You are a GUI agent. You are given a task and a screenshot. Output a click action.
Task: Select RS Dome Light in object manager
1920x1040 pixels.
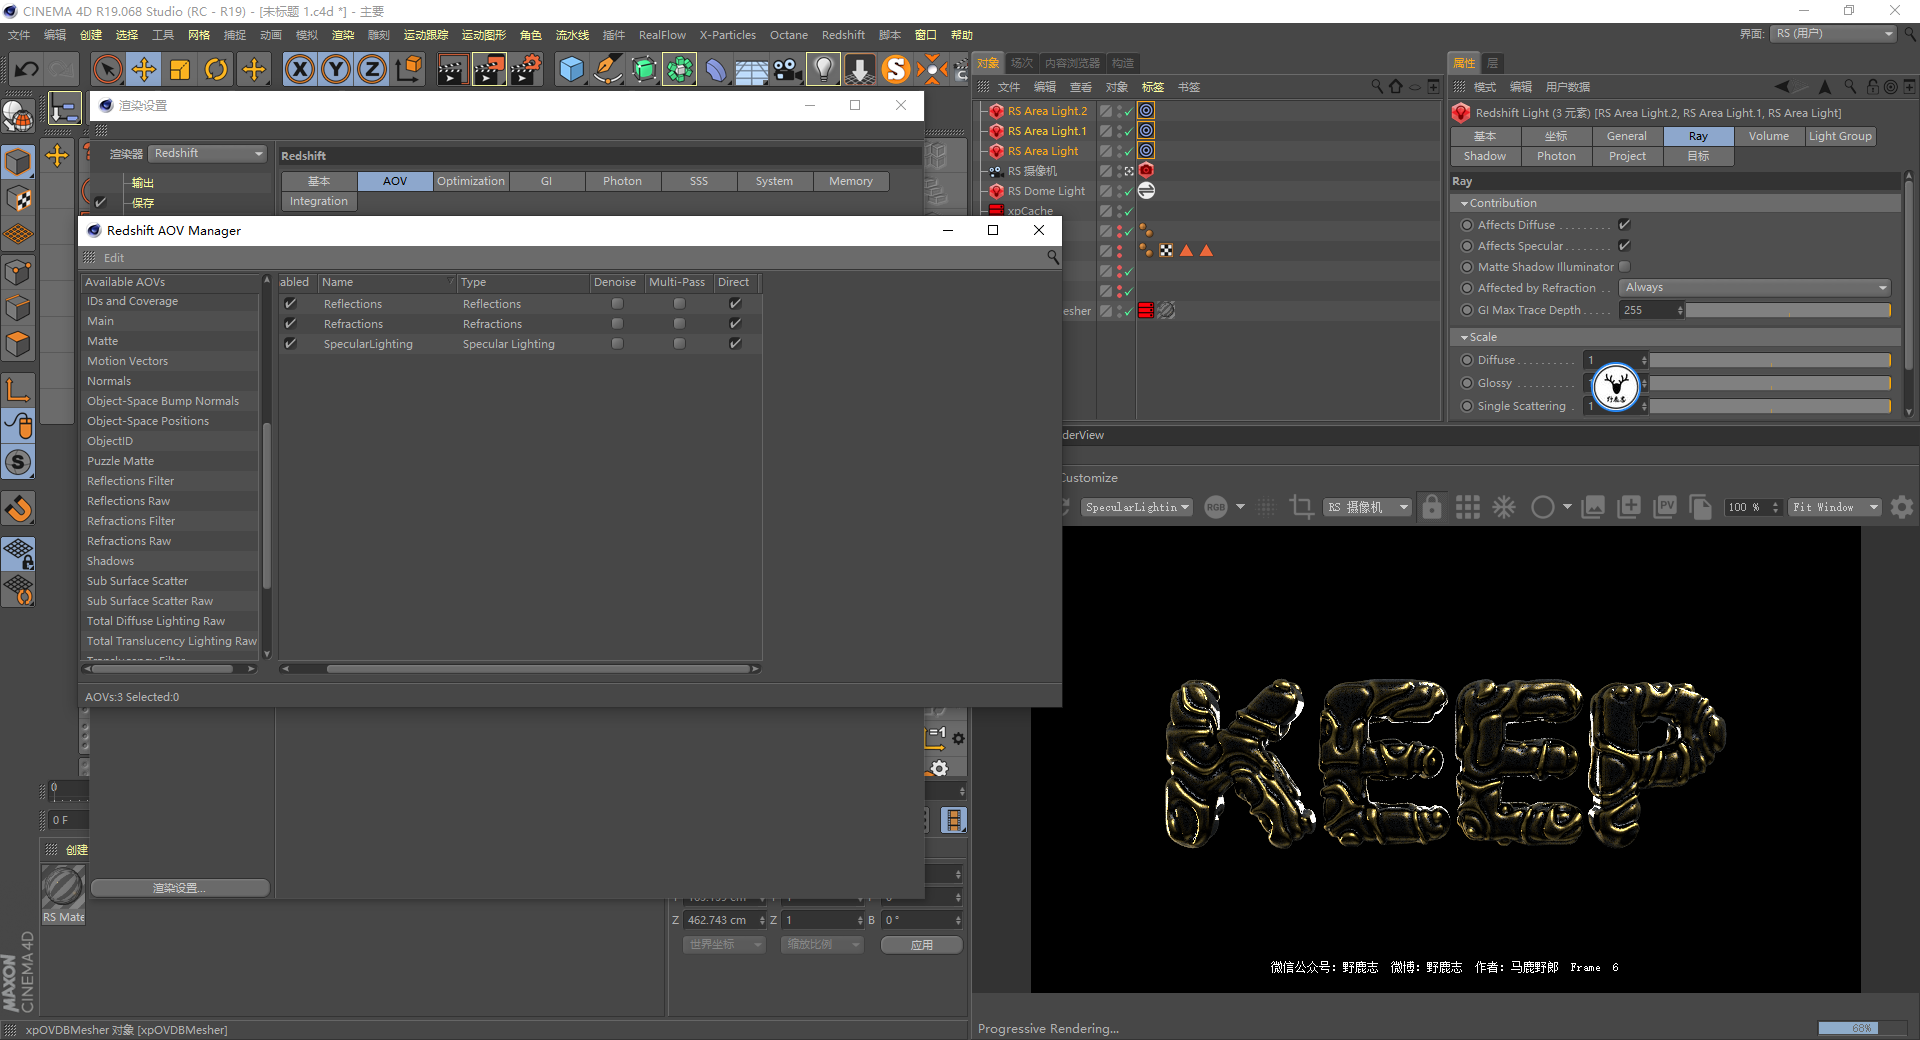1045,191
